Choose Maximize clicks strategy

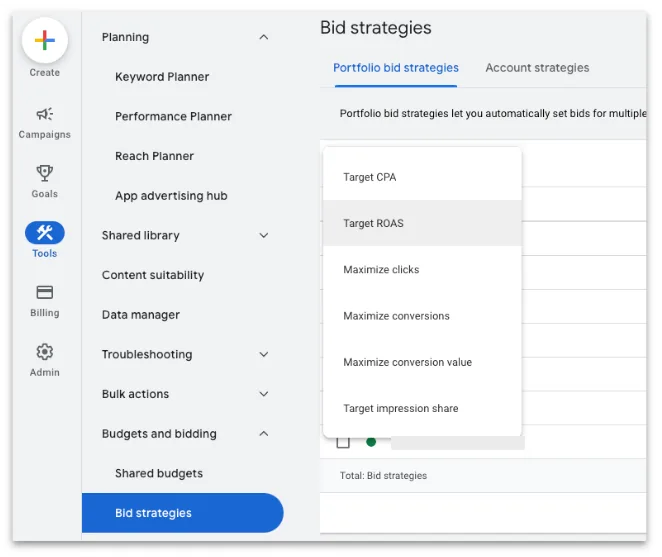click(x=422, y=269)
